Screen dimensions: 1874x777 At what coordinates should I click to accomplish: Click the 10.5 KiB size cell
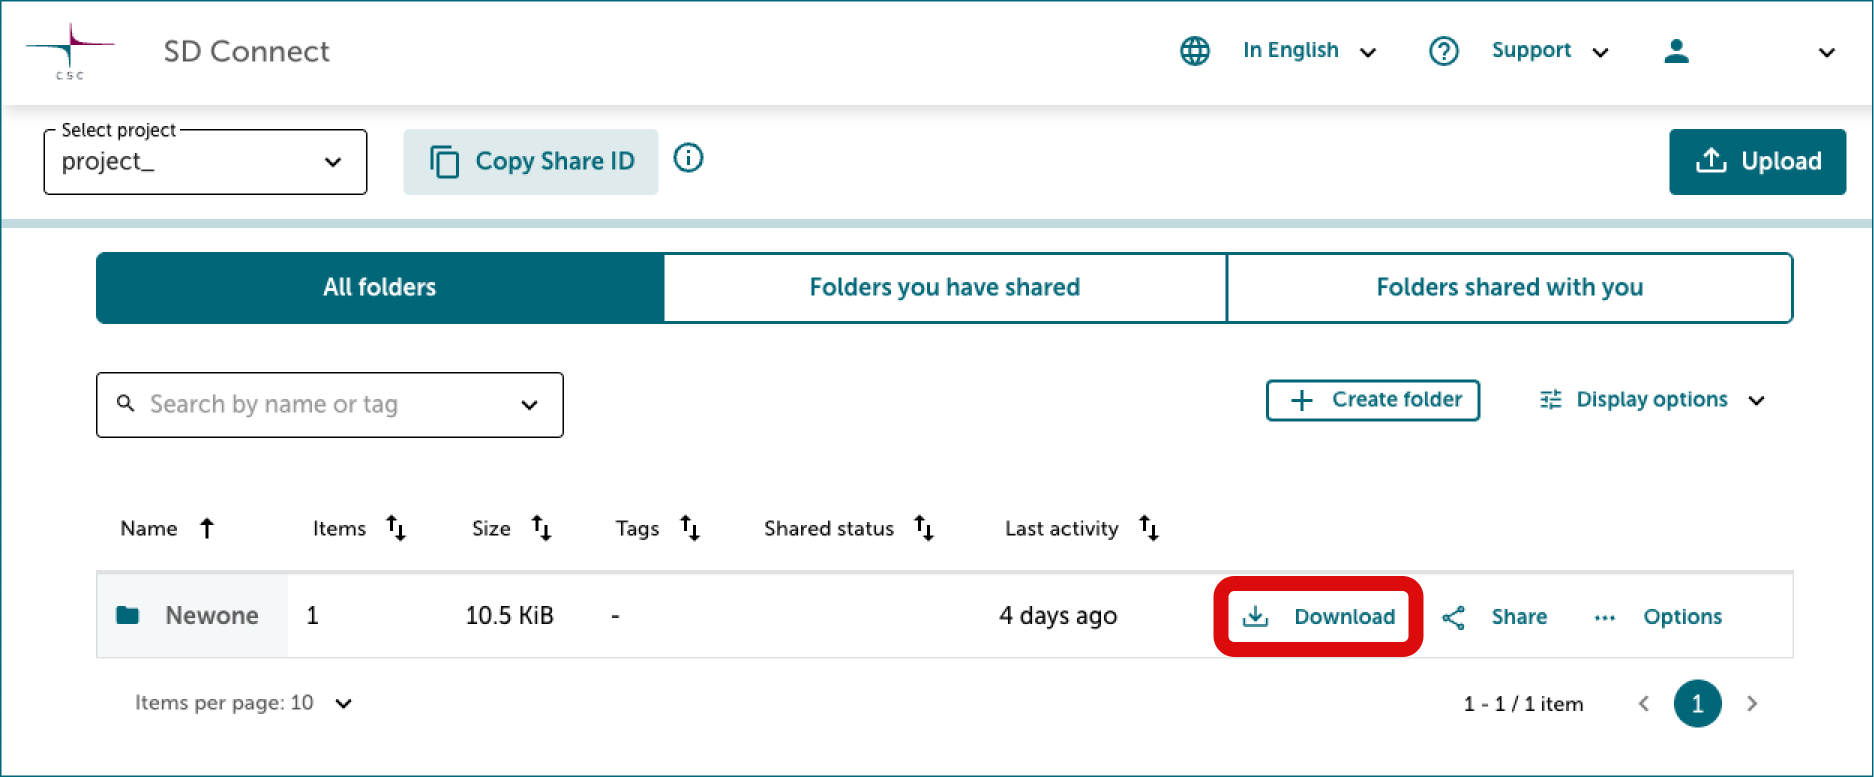510,616
